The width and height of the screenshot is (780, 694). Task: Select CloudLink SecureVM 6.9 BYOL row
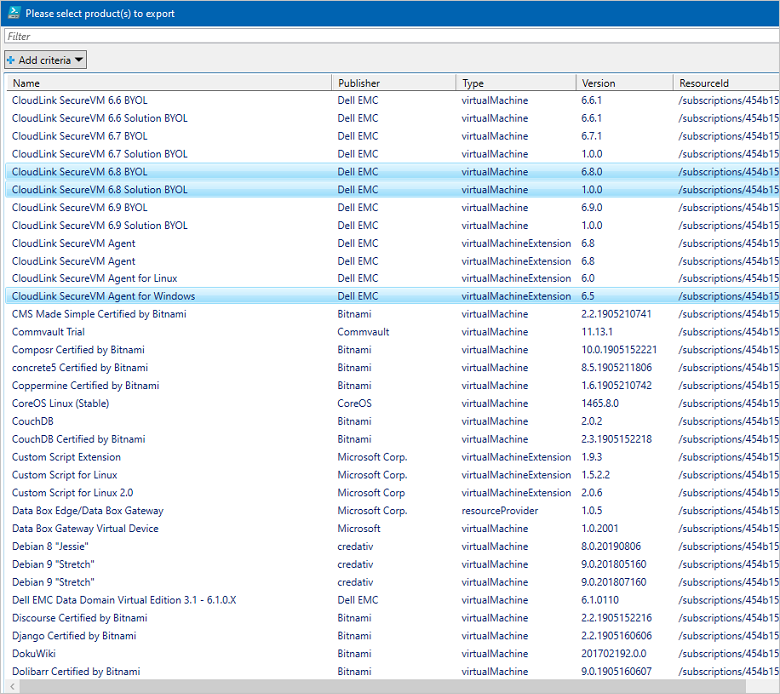pos(392,207)
